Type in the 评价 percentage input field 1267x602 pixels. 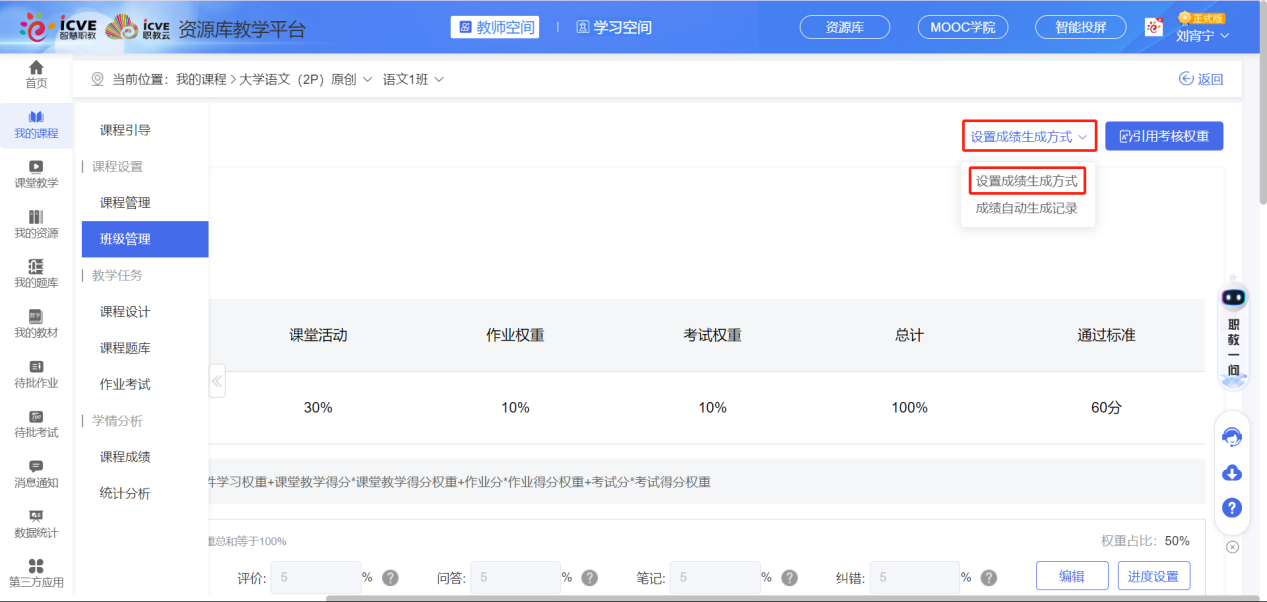click(x=316, y=577)
